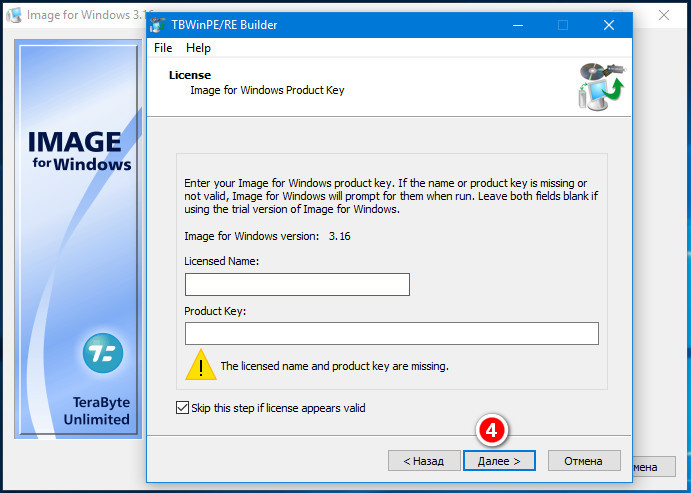Click the Image for Windows 3.16 title icon
The height and width of the screenshot is (493, 691).
point(14,15)
